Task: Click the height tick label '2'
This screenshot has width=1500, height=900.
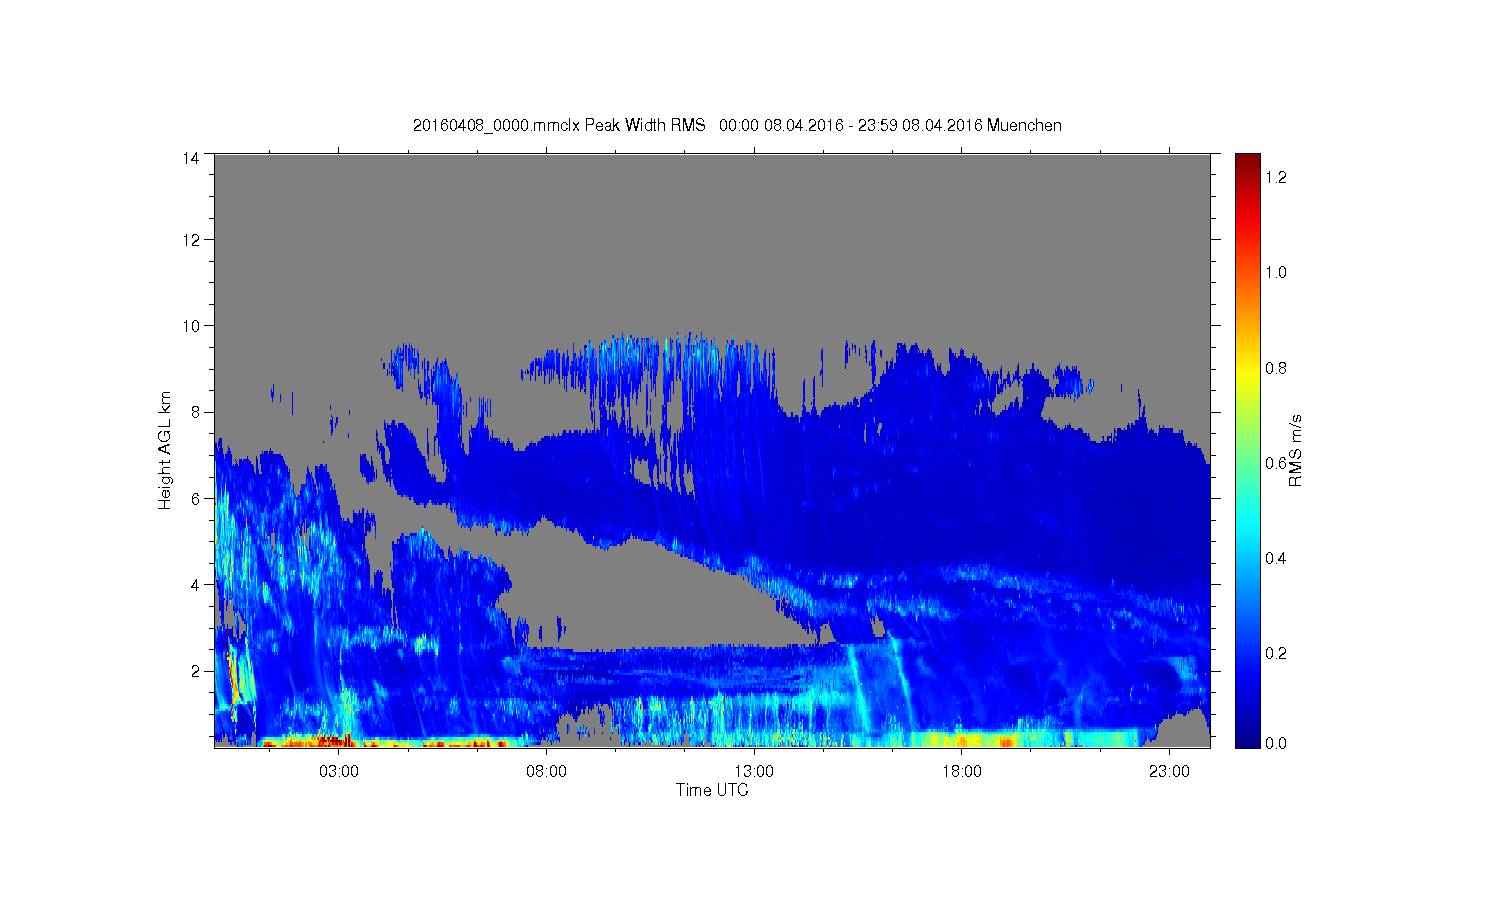Action: [195, 671]
